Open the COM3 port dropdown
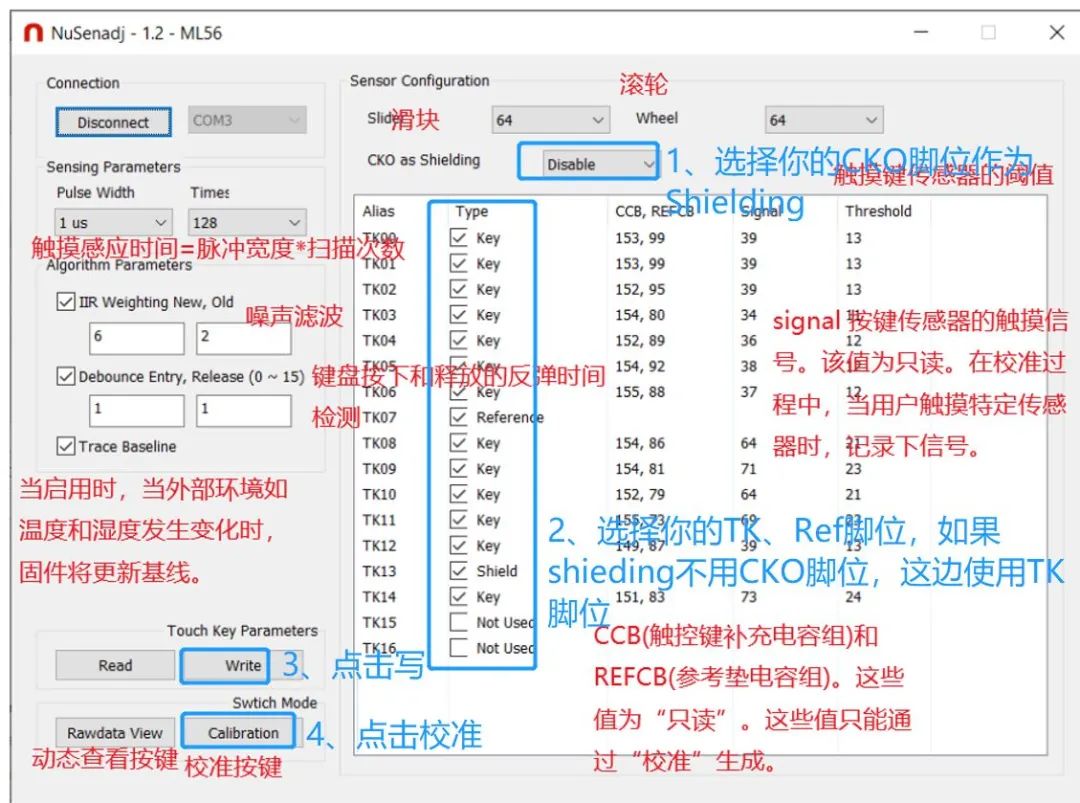1080x803 pixels. pos(247,121)
